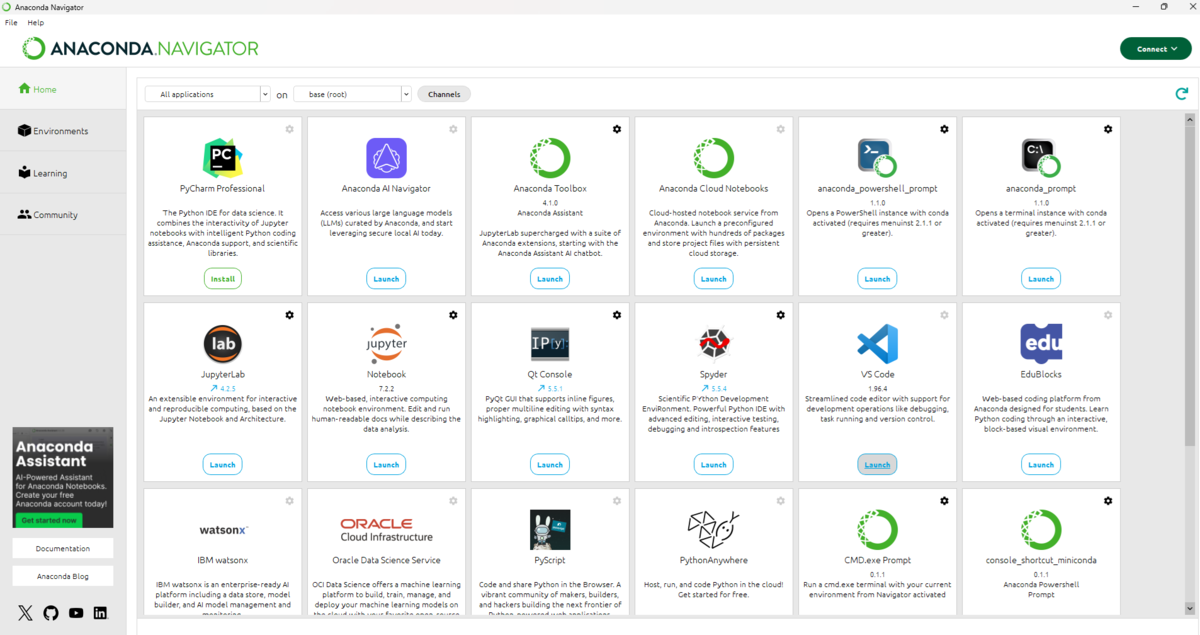Open Anaconda's LinkedIn page

(100, 613)
